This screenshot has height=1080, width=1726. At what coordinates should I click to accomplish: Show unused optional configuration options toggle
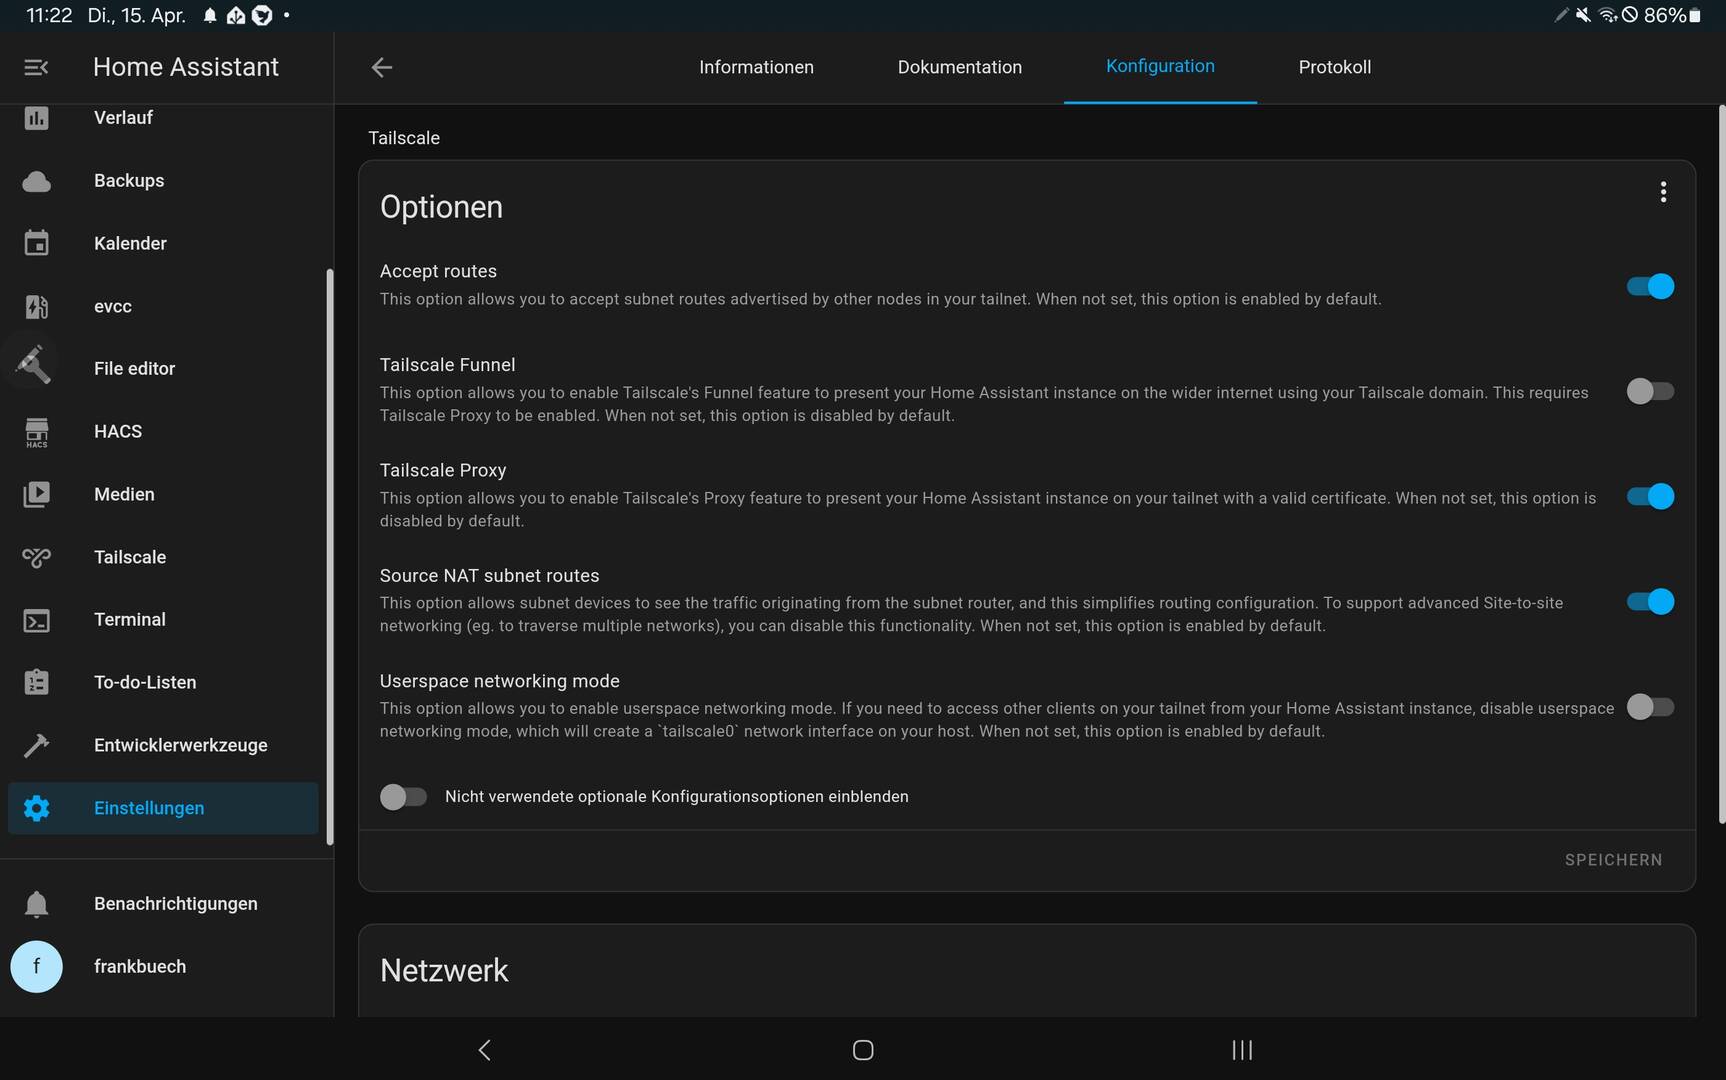coord(403,797)
